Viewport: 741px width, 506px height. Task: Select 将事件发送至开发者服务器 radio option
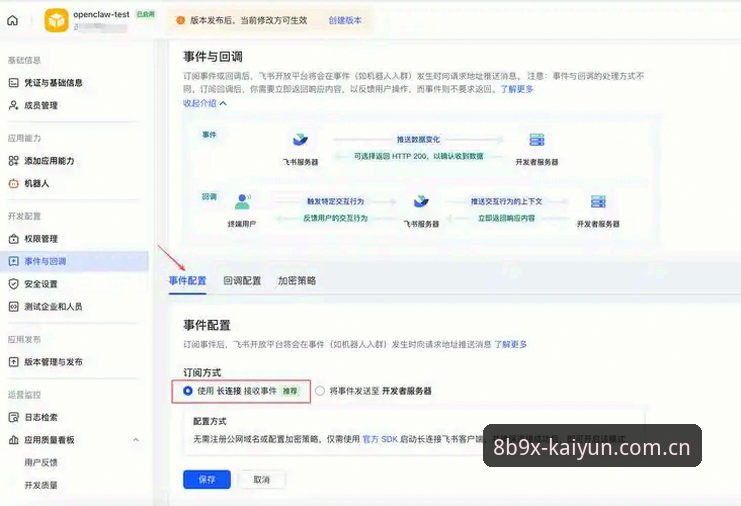click(x=320, y=391)
